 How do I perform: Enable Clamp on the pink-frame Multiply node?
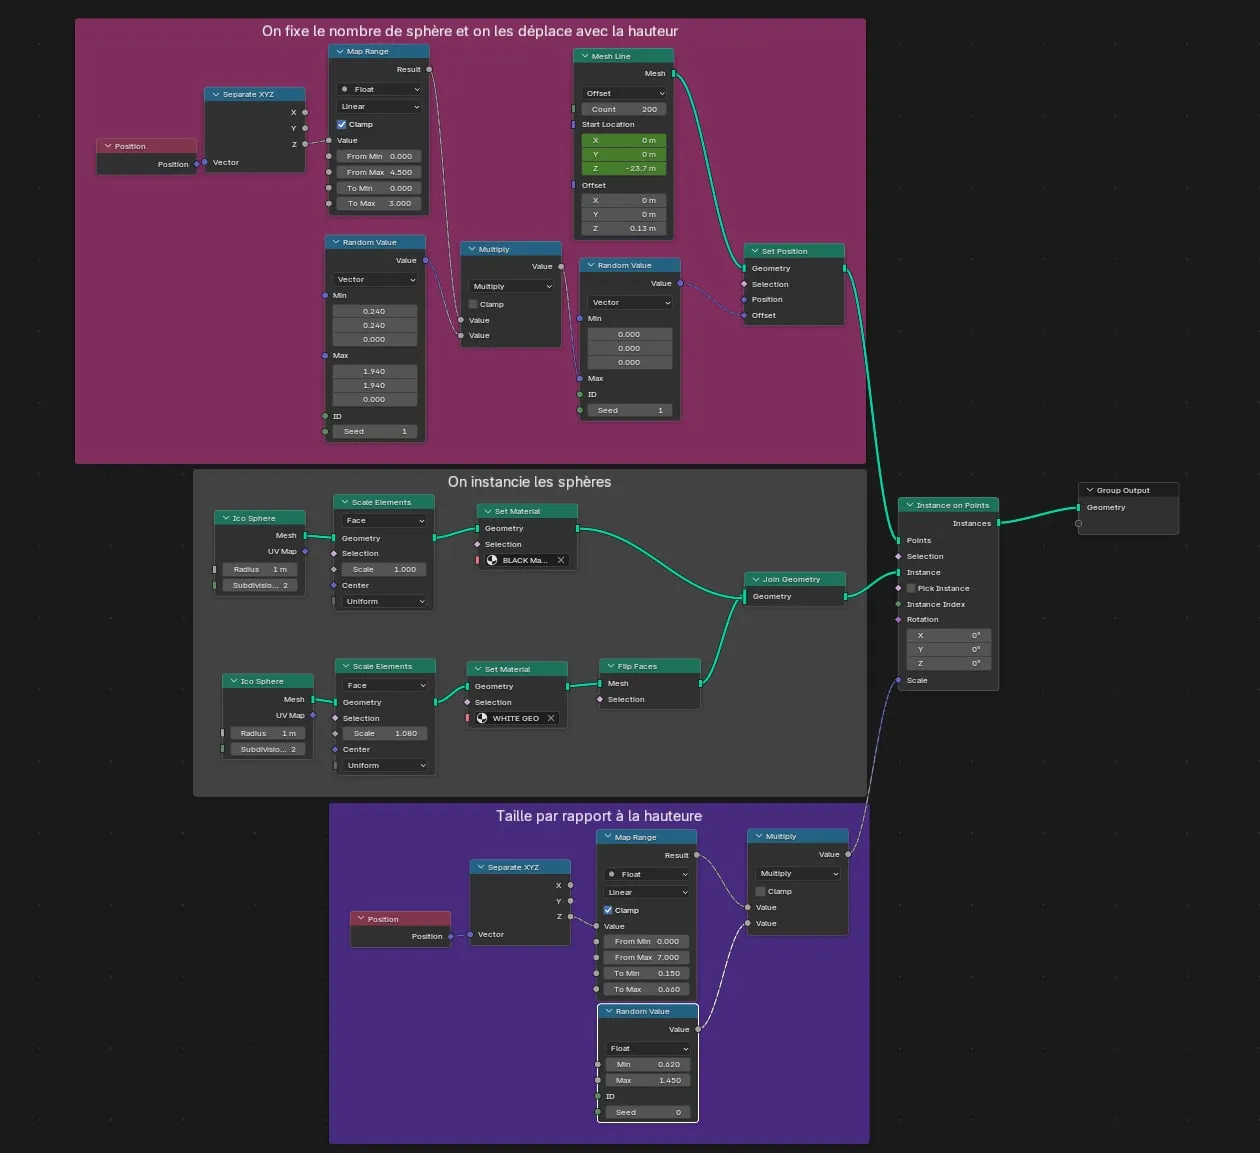pyautogui.click(x=473, y=304)
